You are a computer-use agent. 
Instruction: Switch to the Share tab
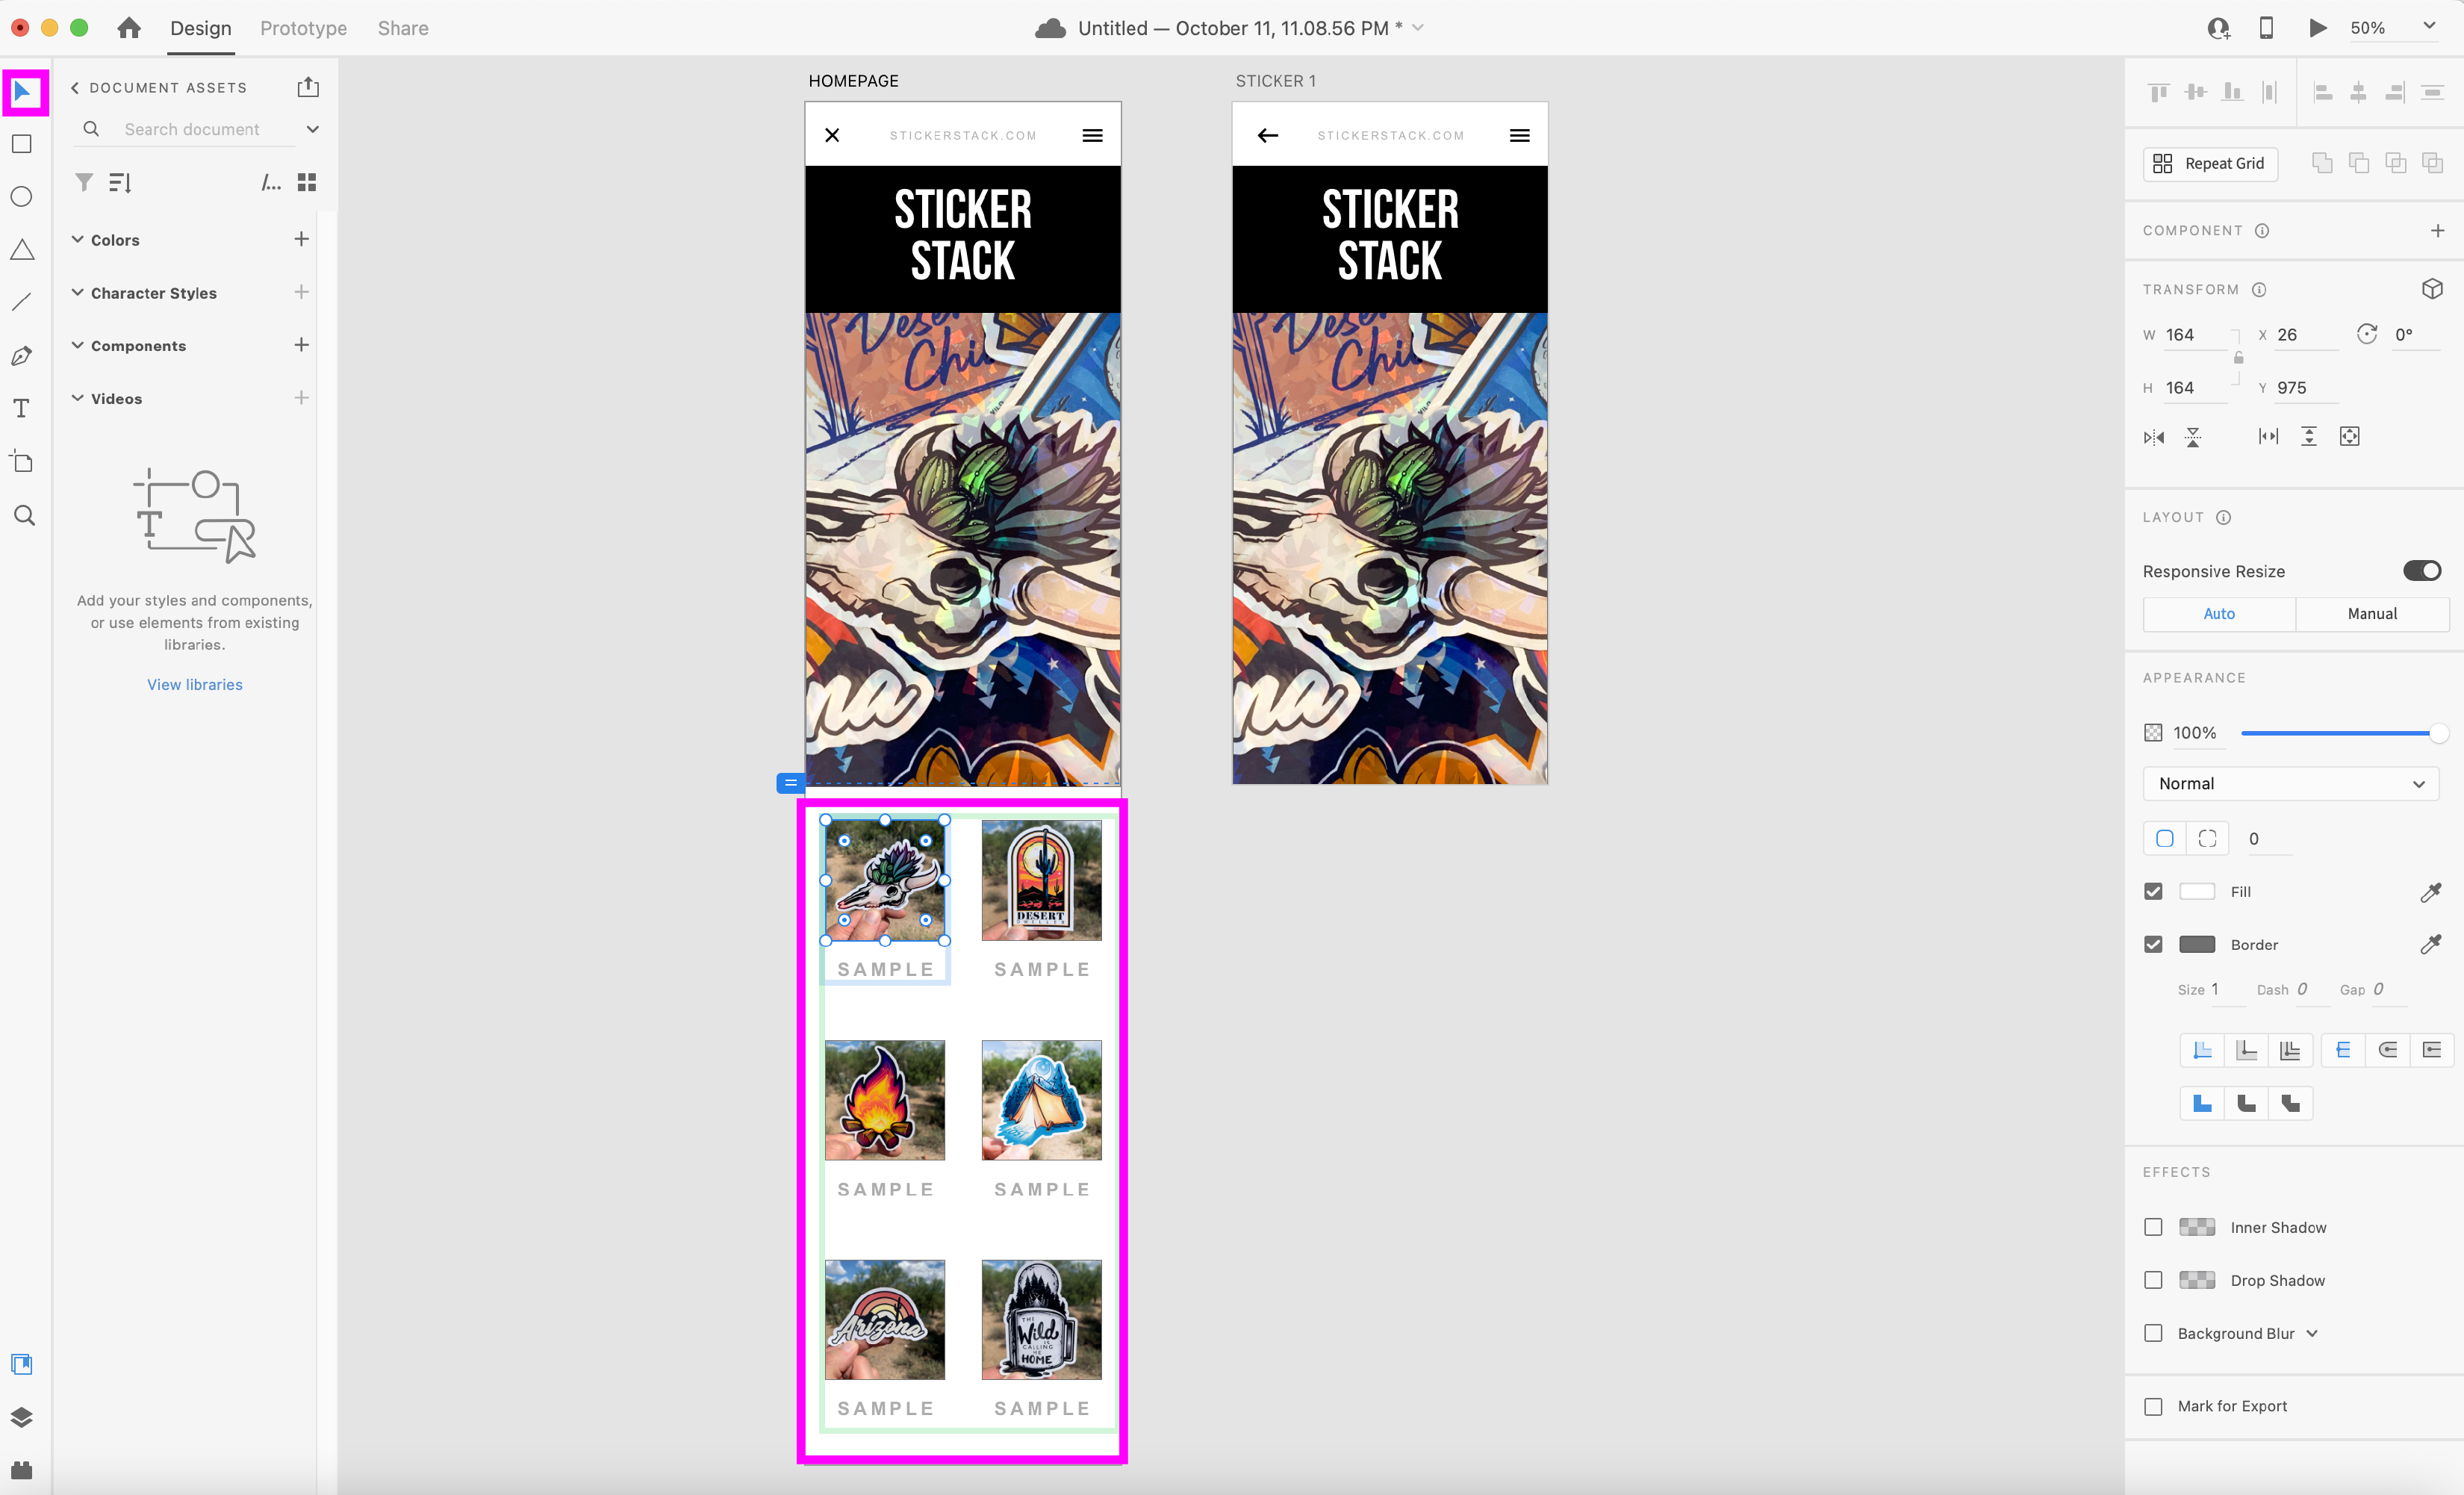pos(403,28)
